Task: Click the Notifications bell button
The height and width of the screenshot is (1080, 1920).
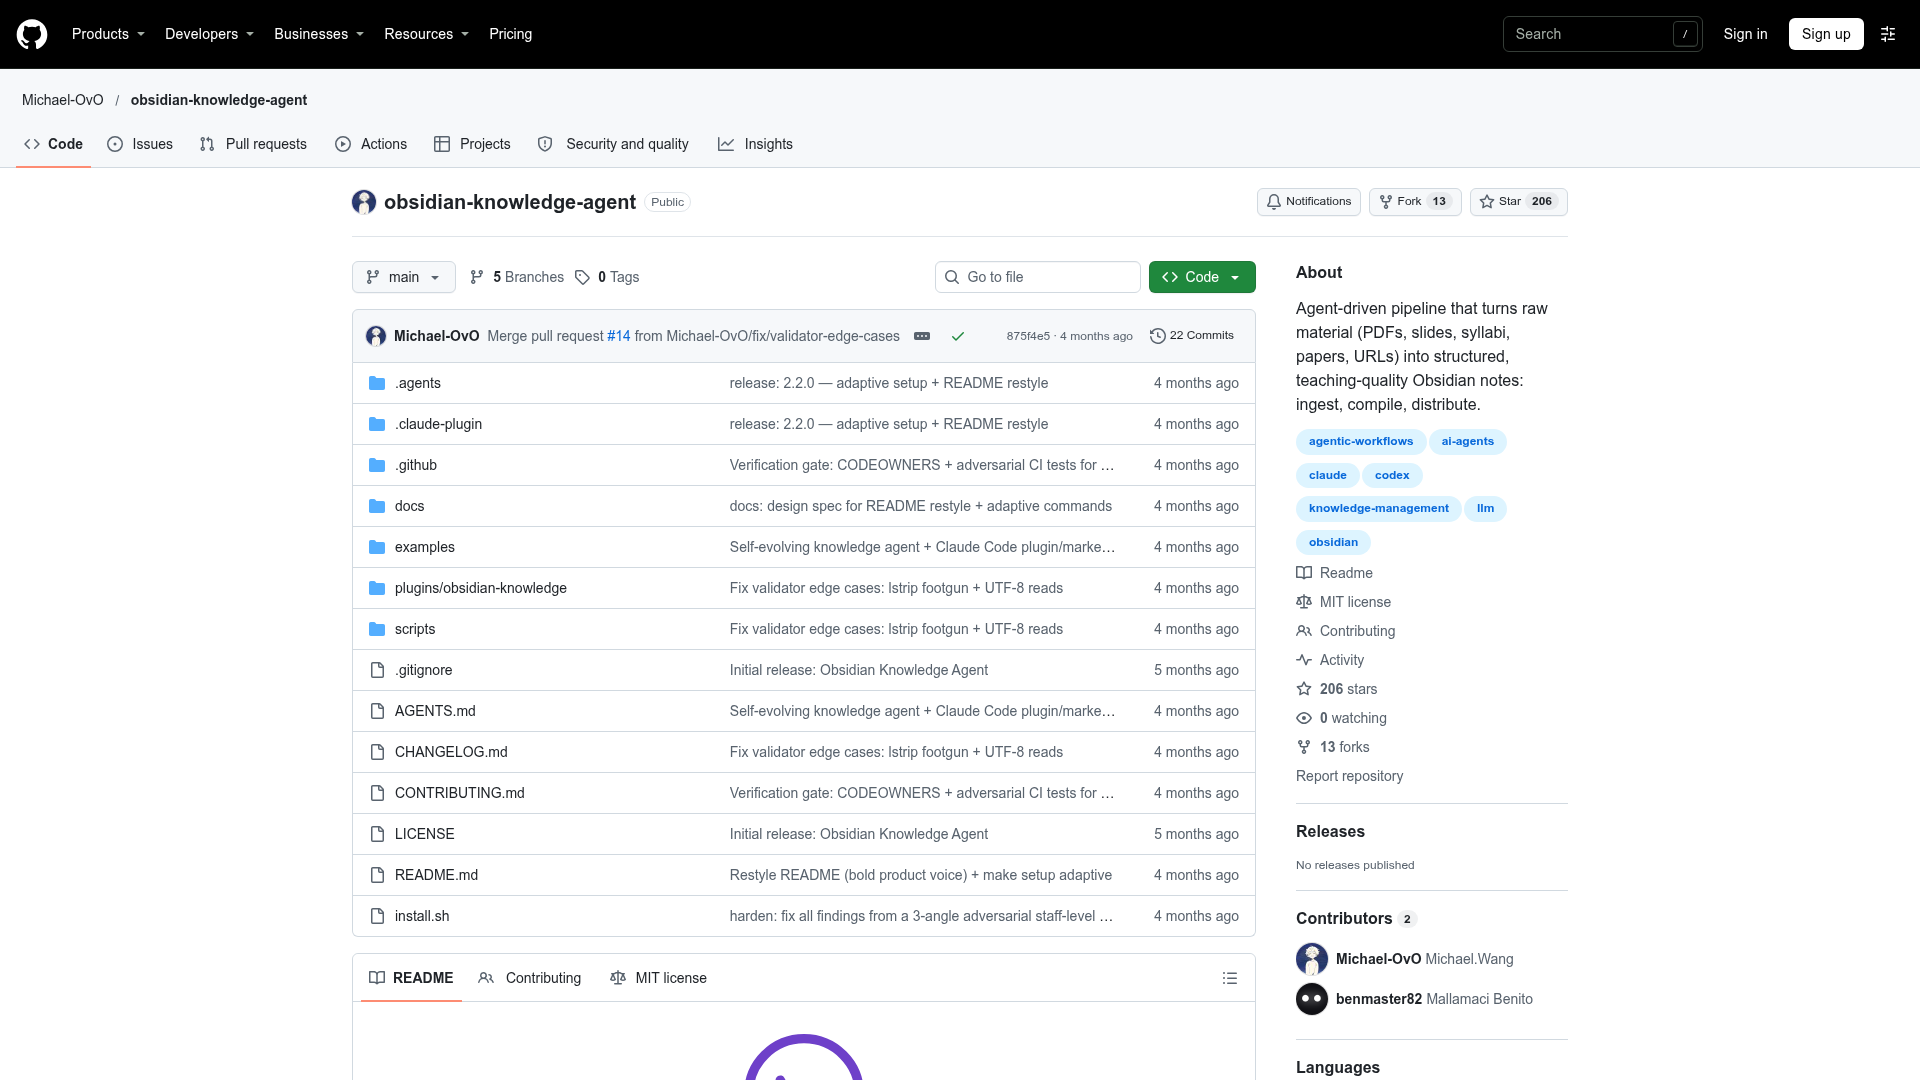Action: click(1308, 202)
